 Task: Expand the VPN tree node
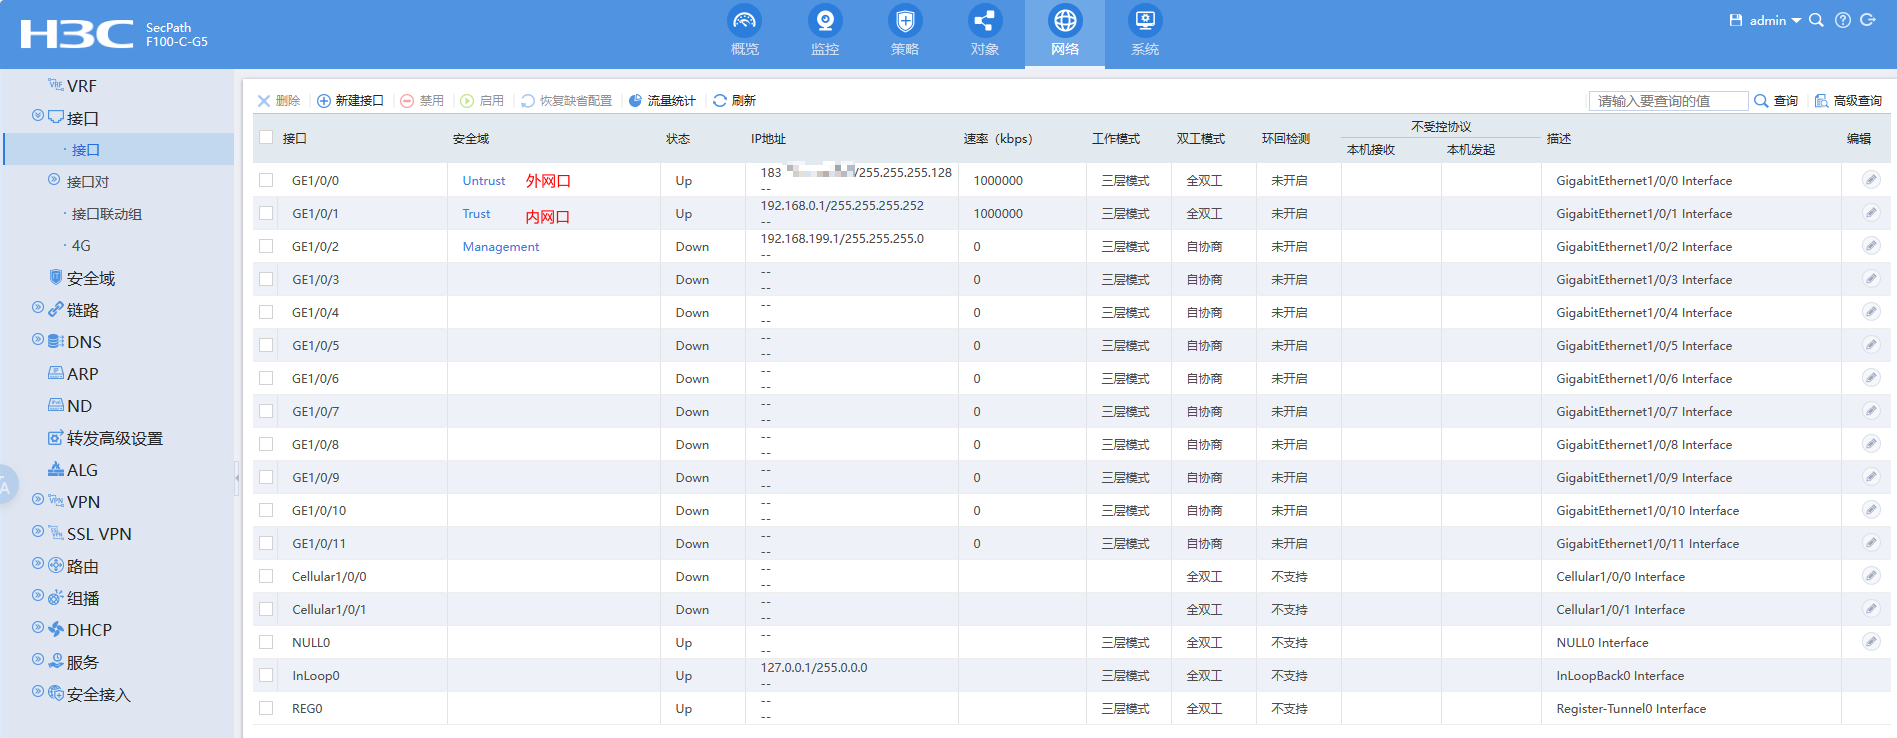click(38, 500)
